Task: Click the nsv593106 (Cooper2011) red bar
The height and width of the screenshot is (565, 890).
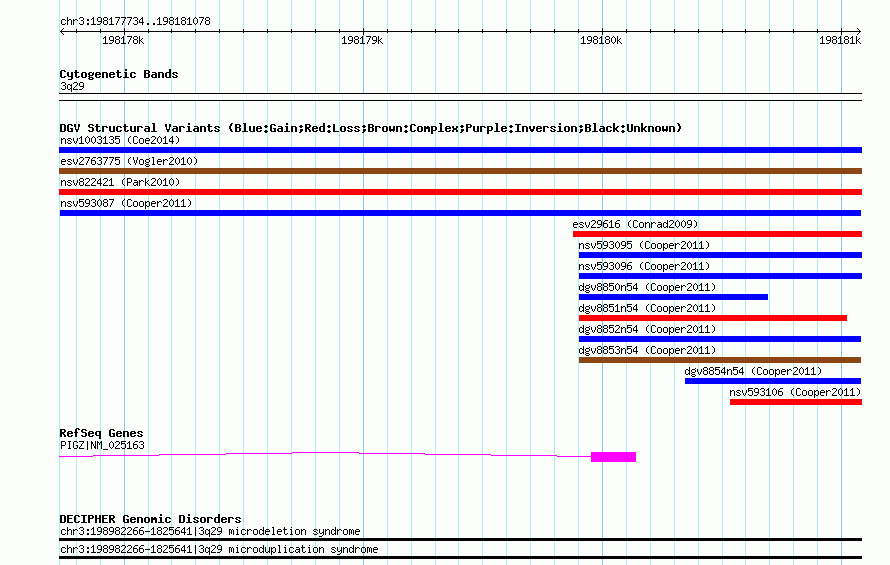Action: (x=795, y=402)
